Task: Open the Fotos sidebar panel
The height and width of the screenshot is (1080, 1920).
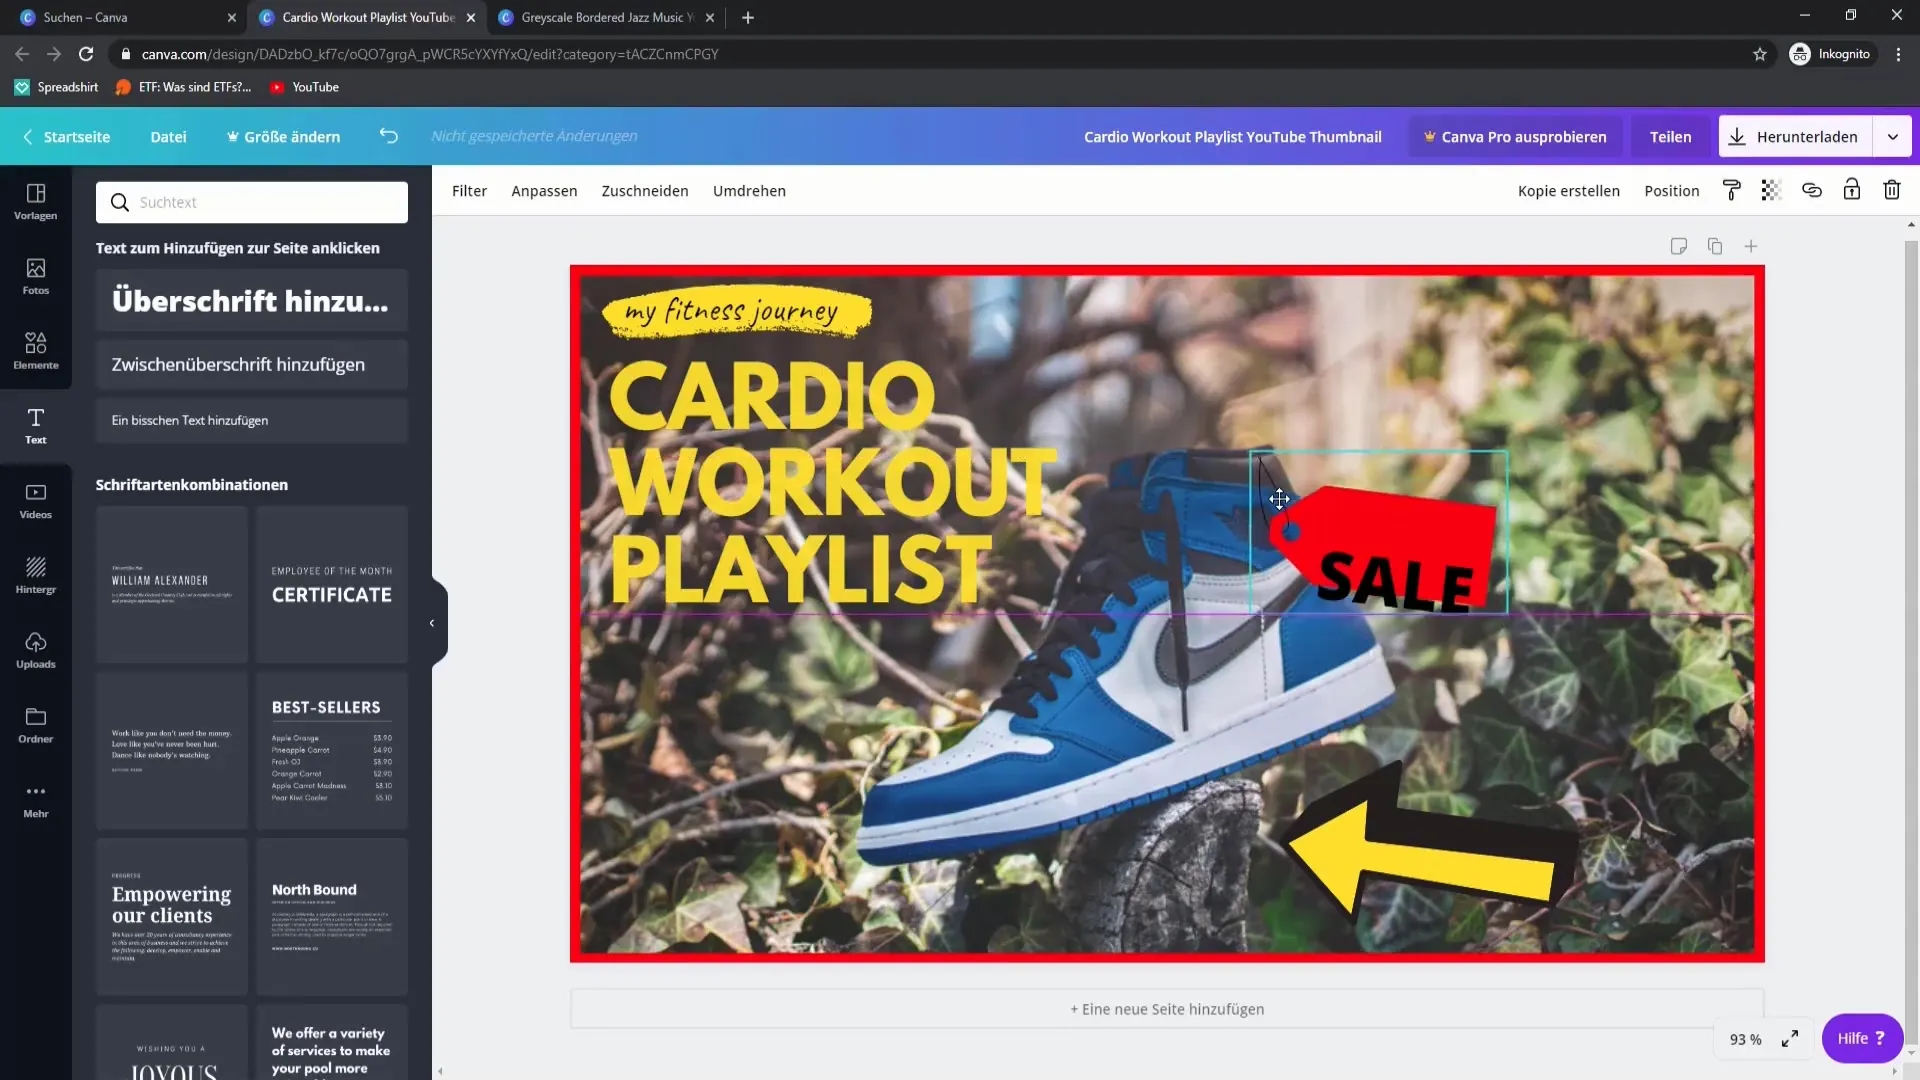Action: point(35,277)
